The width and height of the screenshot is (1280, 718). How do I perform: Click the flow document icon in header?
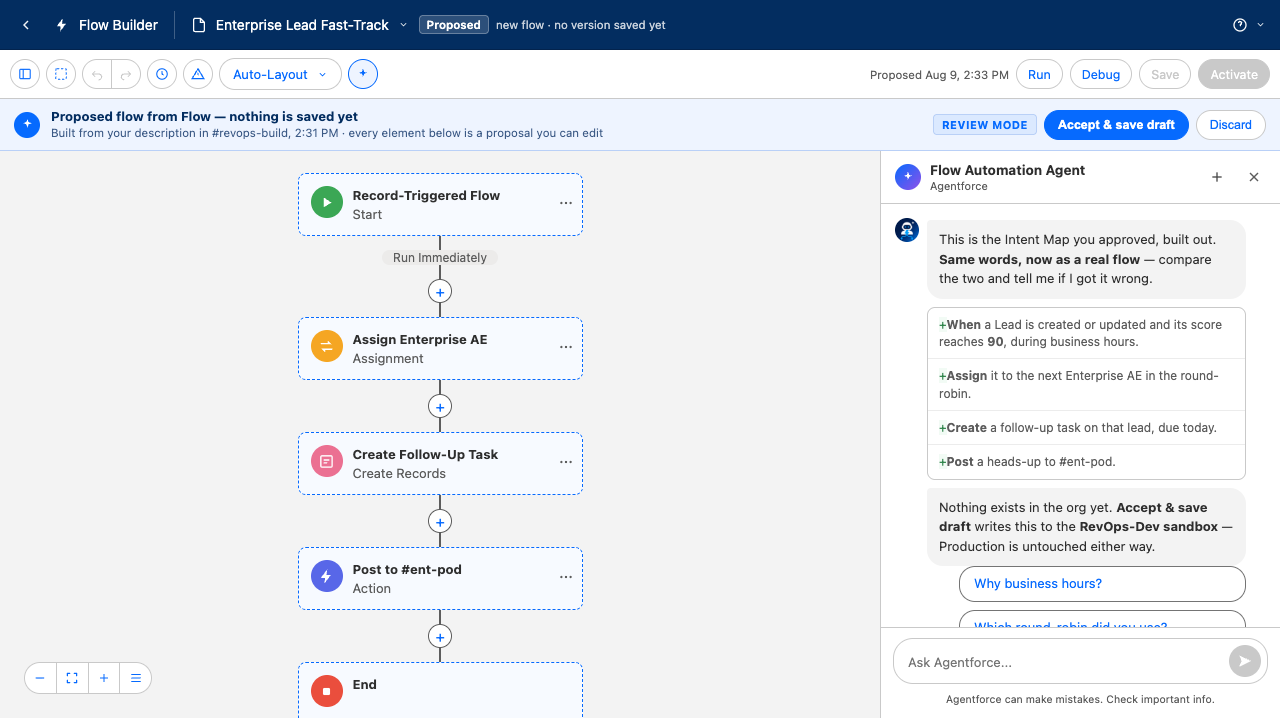coord(198,25)
